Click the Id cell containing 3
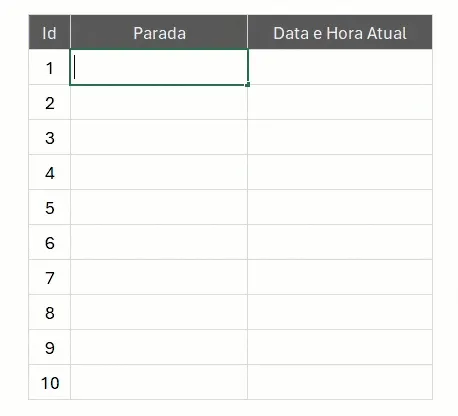Viewport: 458px width, 416px height. [49, 137]
